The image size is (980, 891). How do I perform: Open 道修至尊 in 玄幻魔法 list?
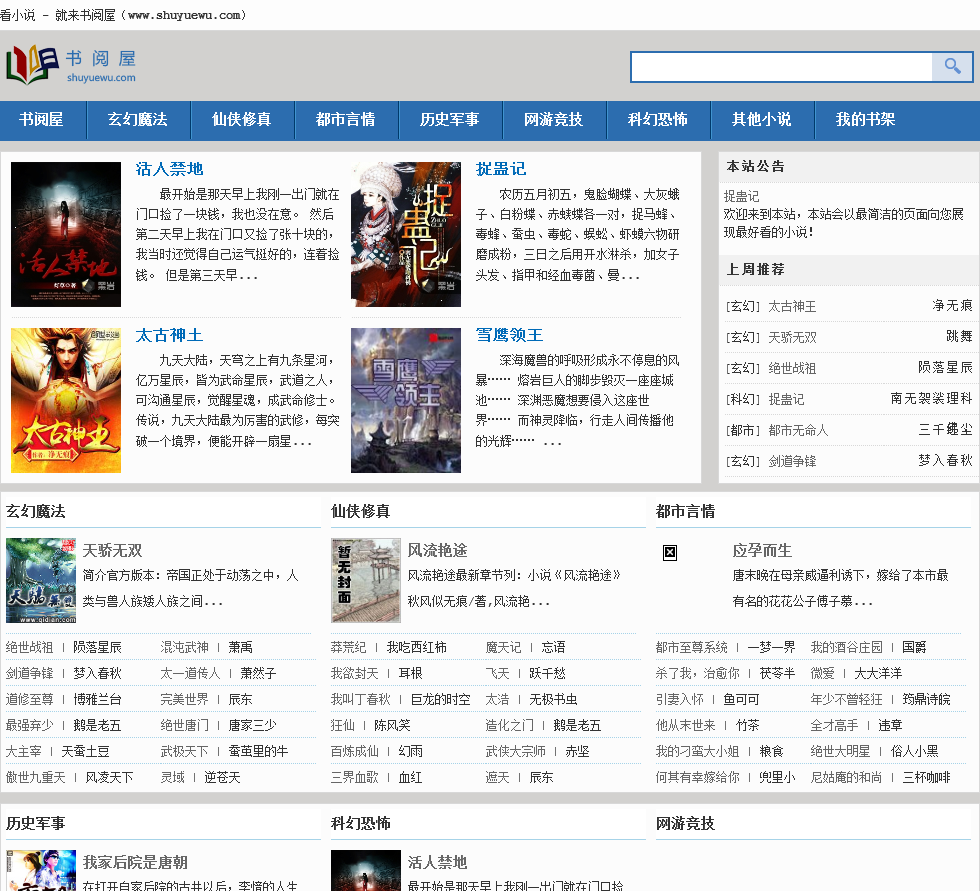29,699
